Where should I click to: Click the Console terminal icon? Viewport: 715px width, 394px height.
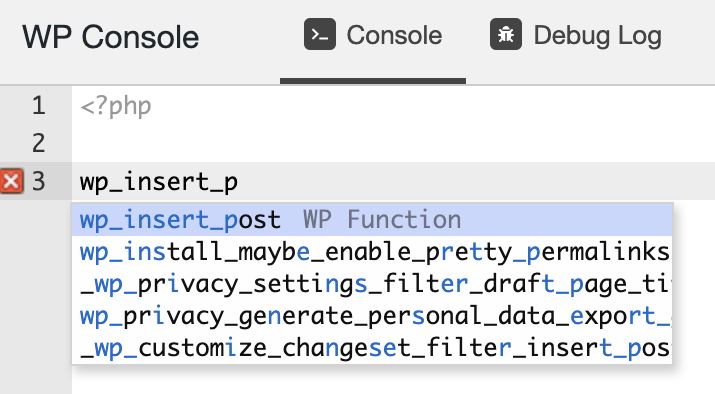point(320,34)
